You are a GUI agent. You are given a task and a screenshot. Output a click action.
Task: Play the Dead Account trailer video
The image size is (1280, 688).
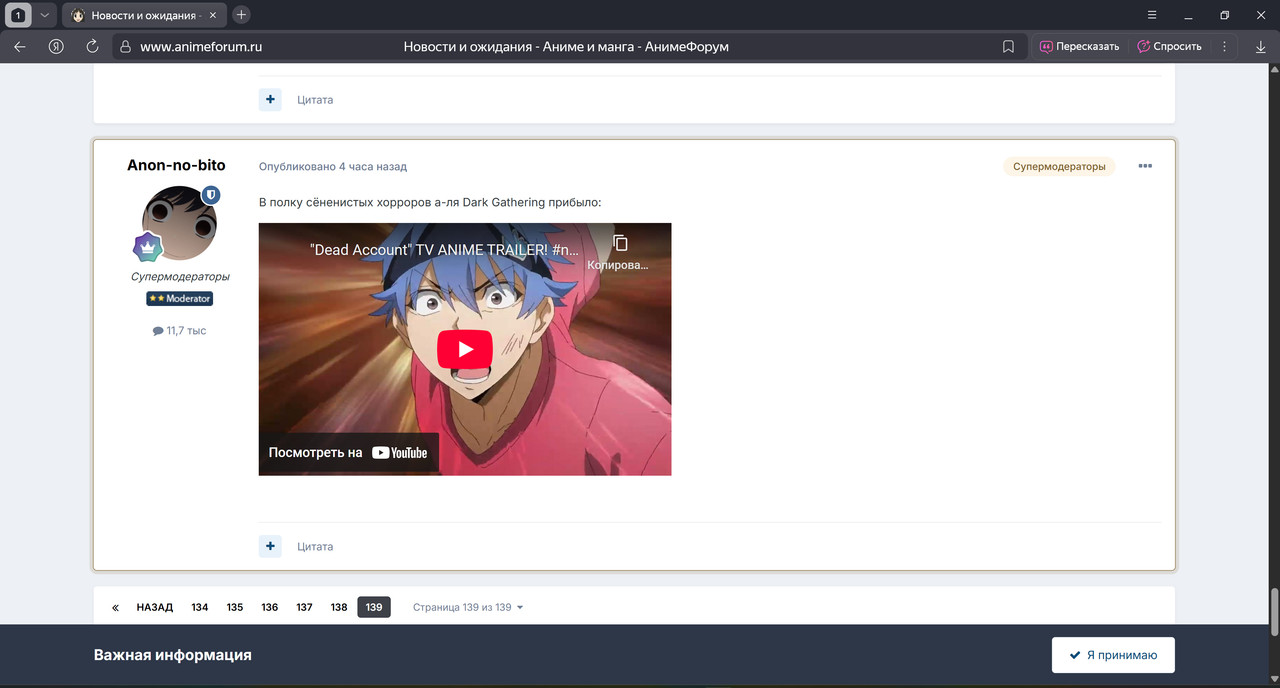pyautogui.click(x=465, y=349)
